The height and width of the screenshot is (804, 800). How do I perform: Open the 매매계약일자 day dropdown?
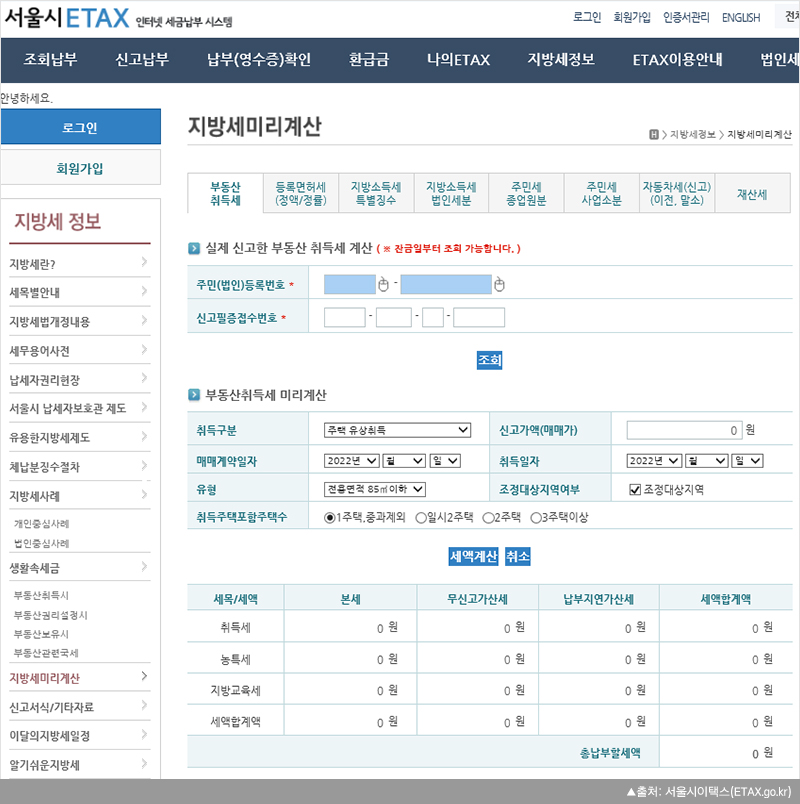tap(445, 461)
